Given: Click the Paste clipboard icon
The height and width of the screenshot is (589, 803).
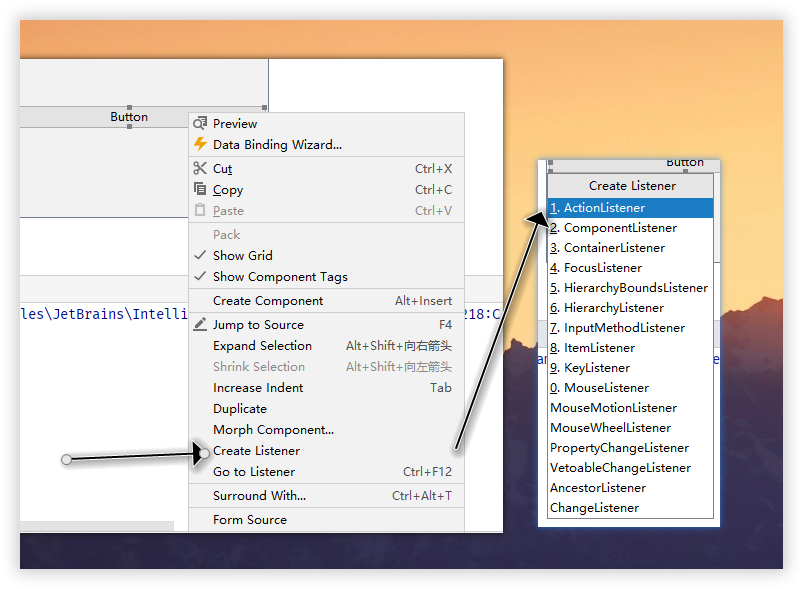Looking at the screenshot, I should point(201,210).
